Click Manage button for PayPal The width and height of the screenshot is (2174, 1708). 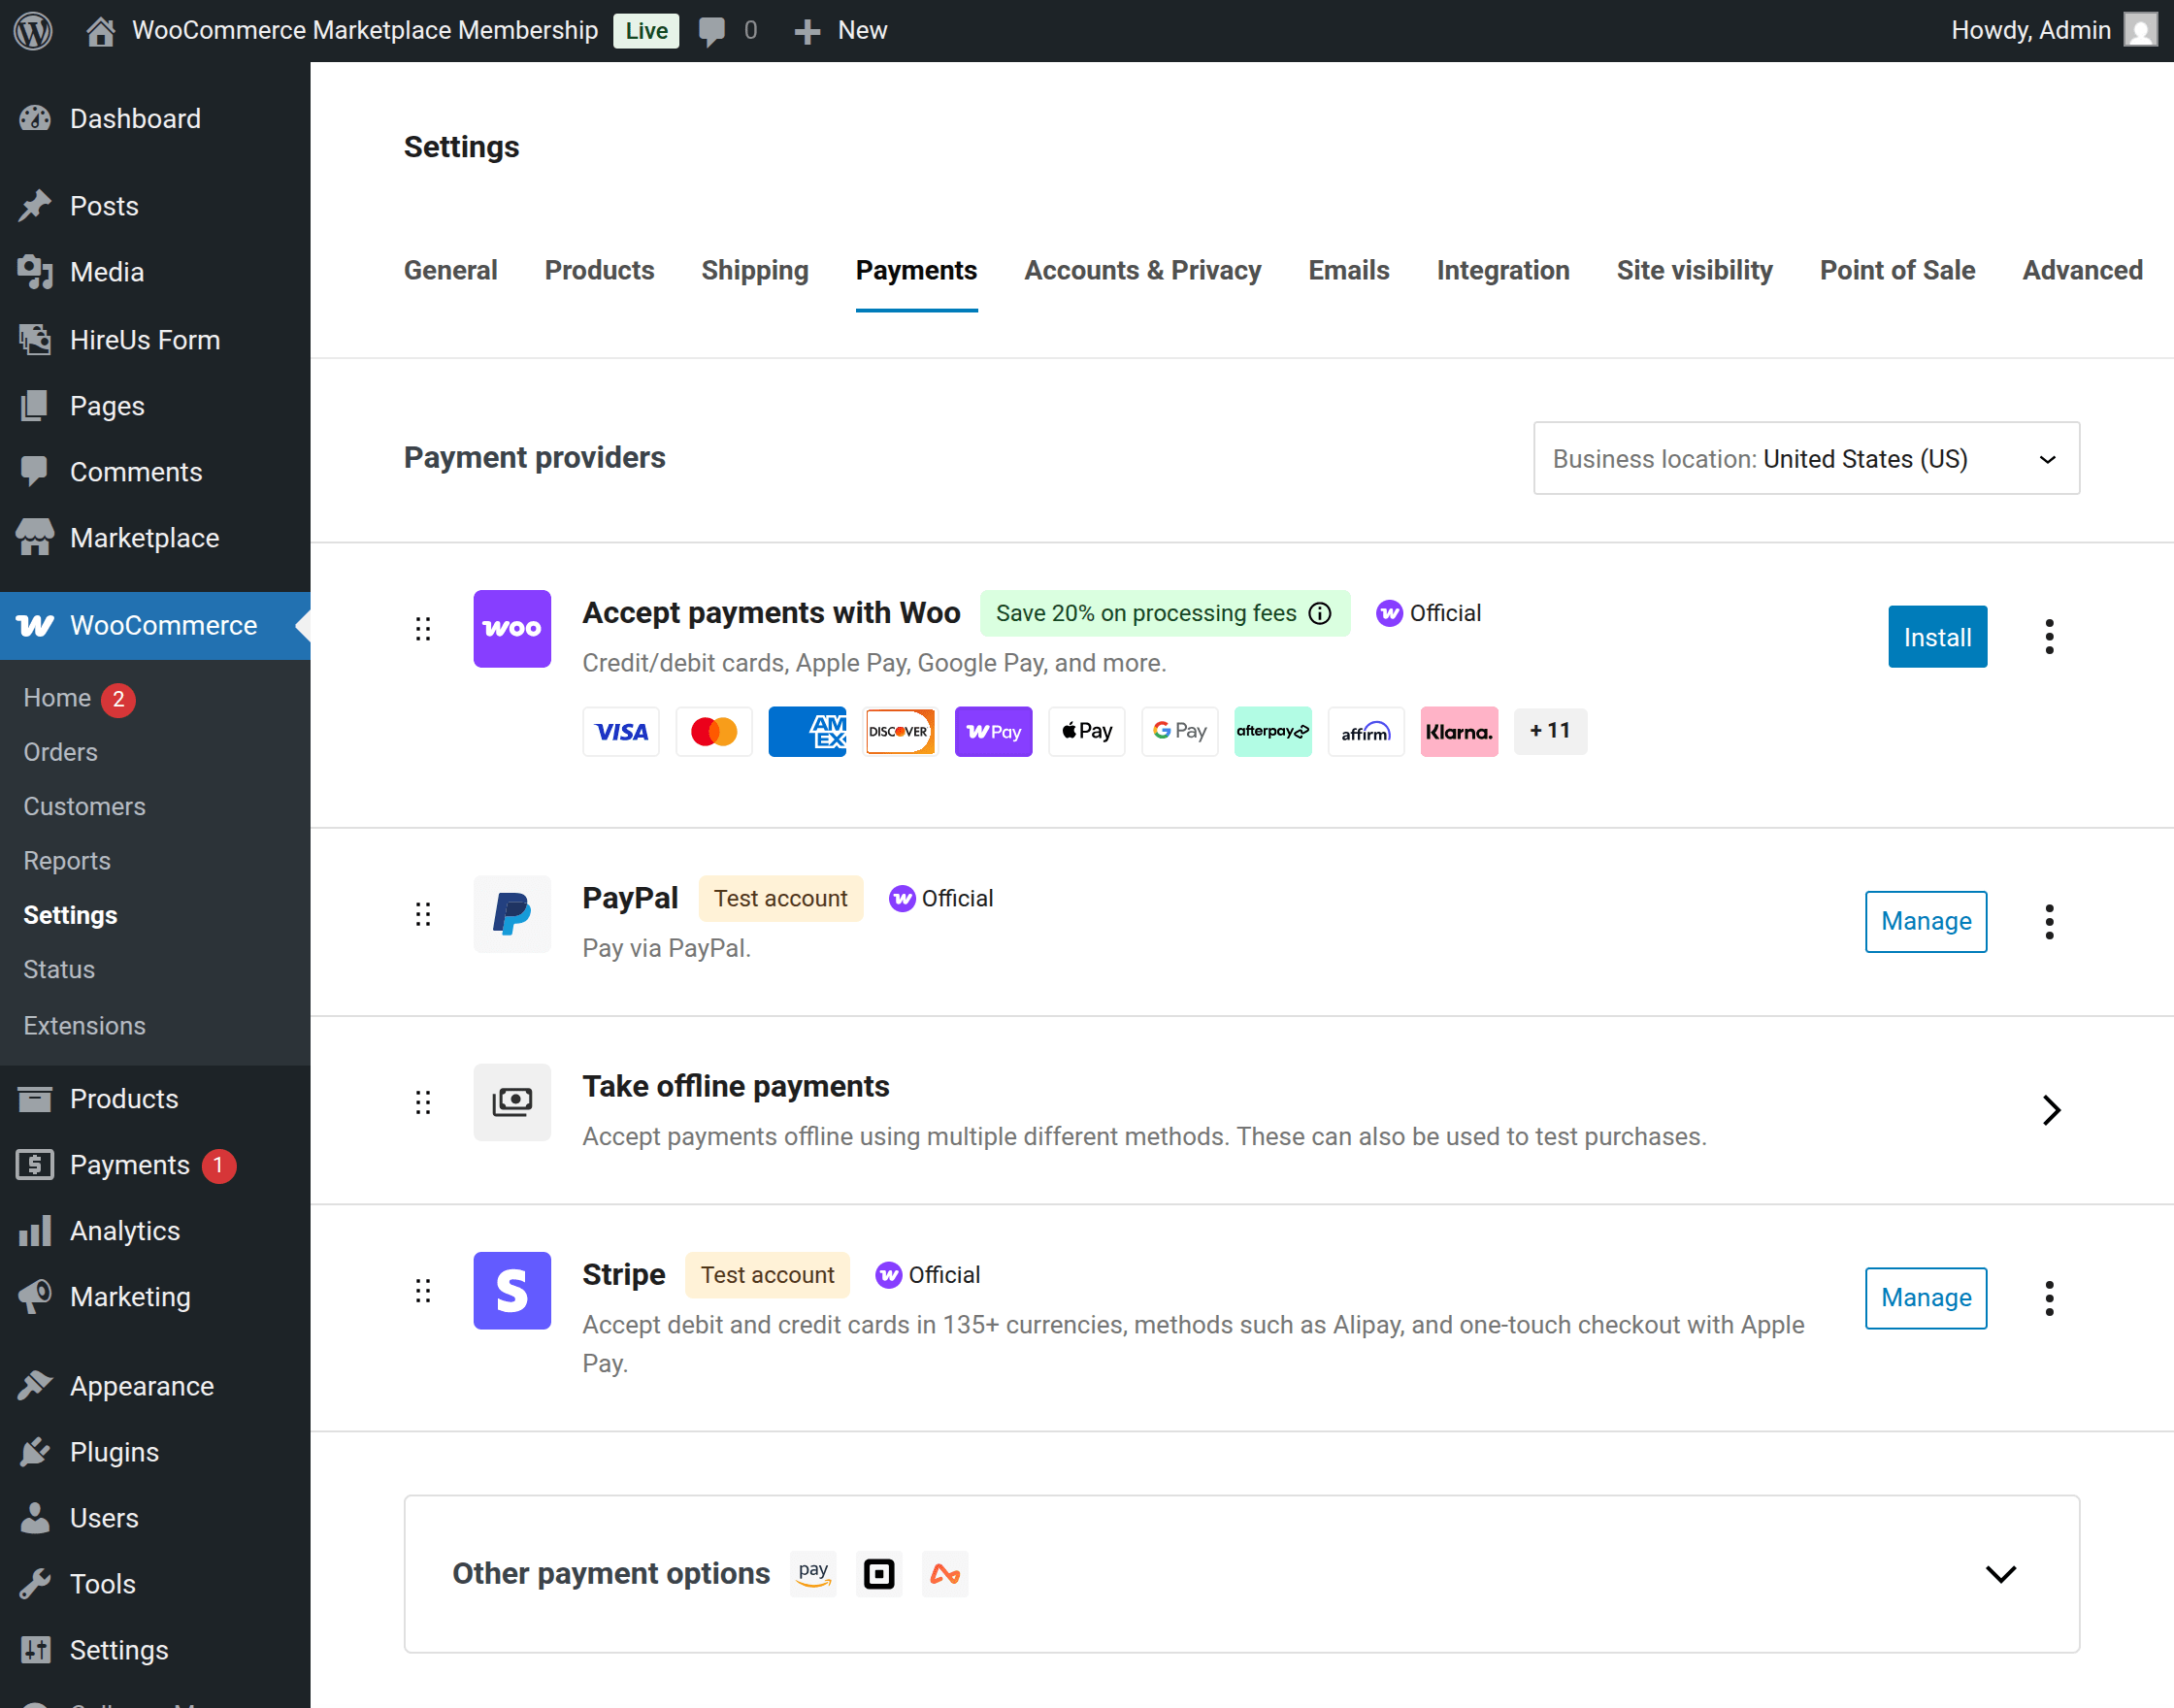[x=1925, y=921]
